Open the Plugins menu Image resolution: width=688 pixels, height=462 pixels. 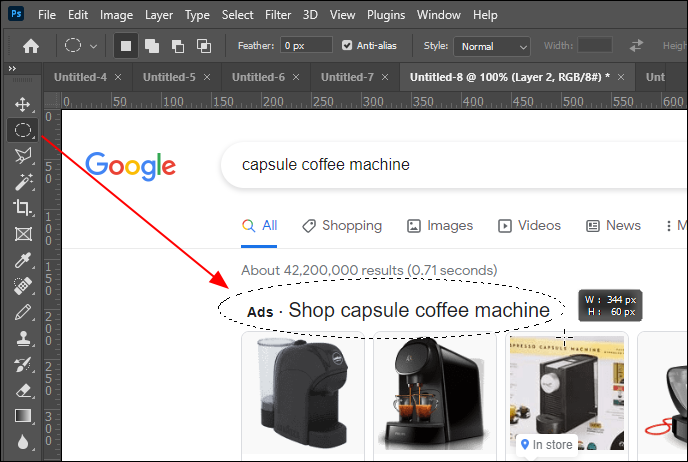click(x=386, y=15)
